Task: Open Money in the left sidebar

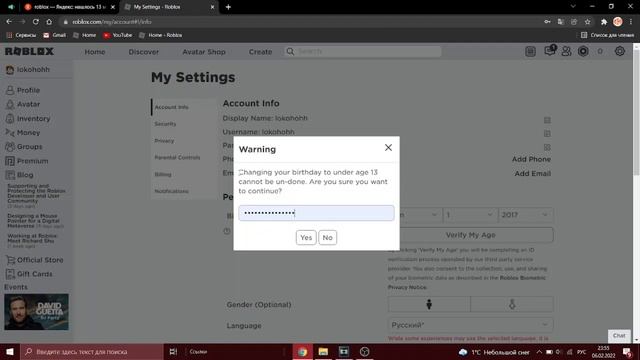Action: pos(23,133)
